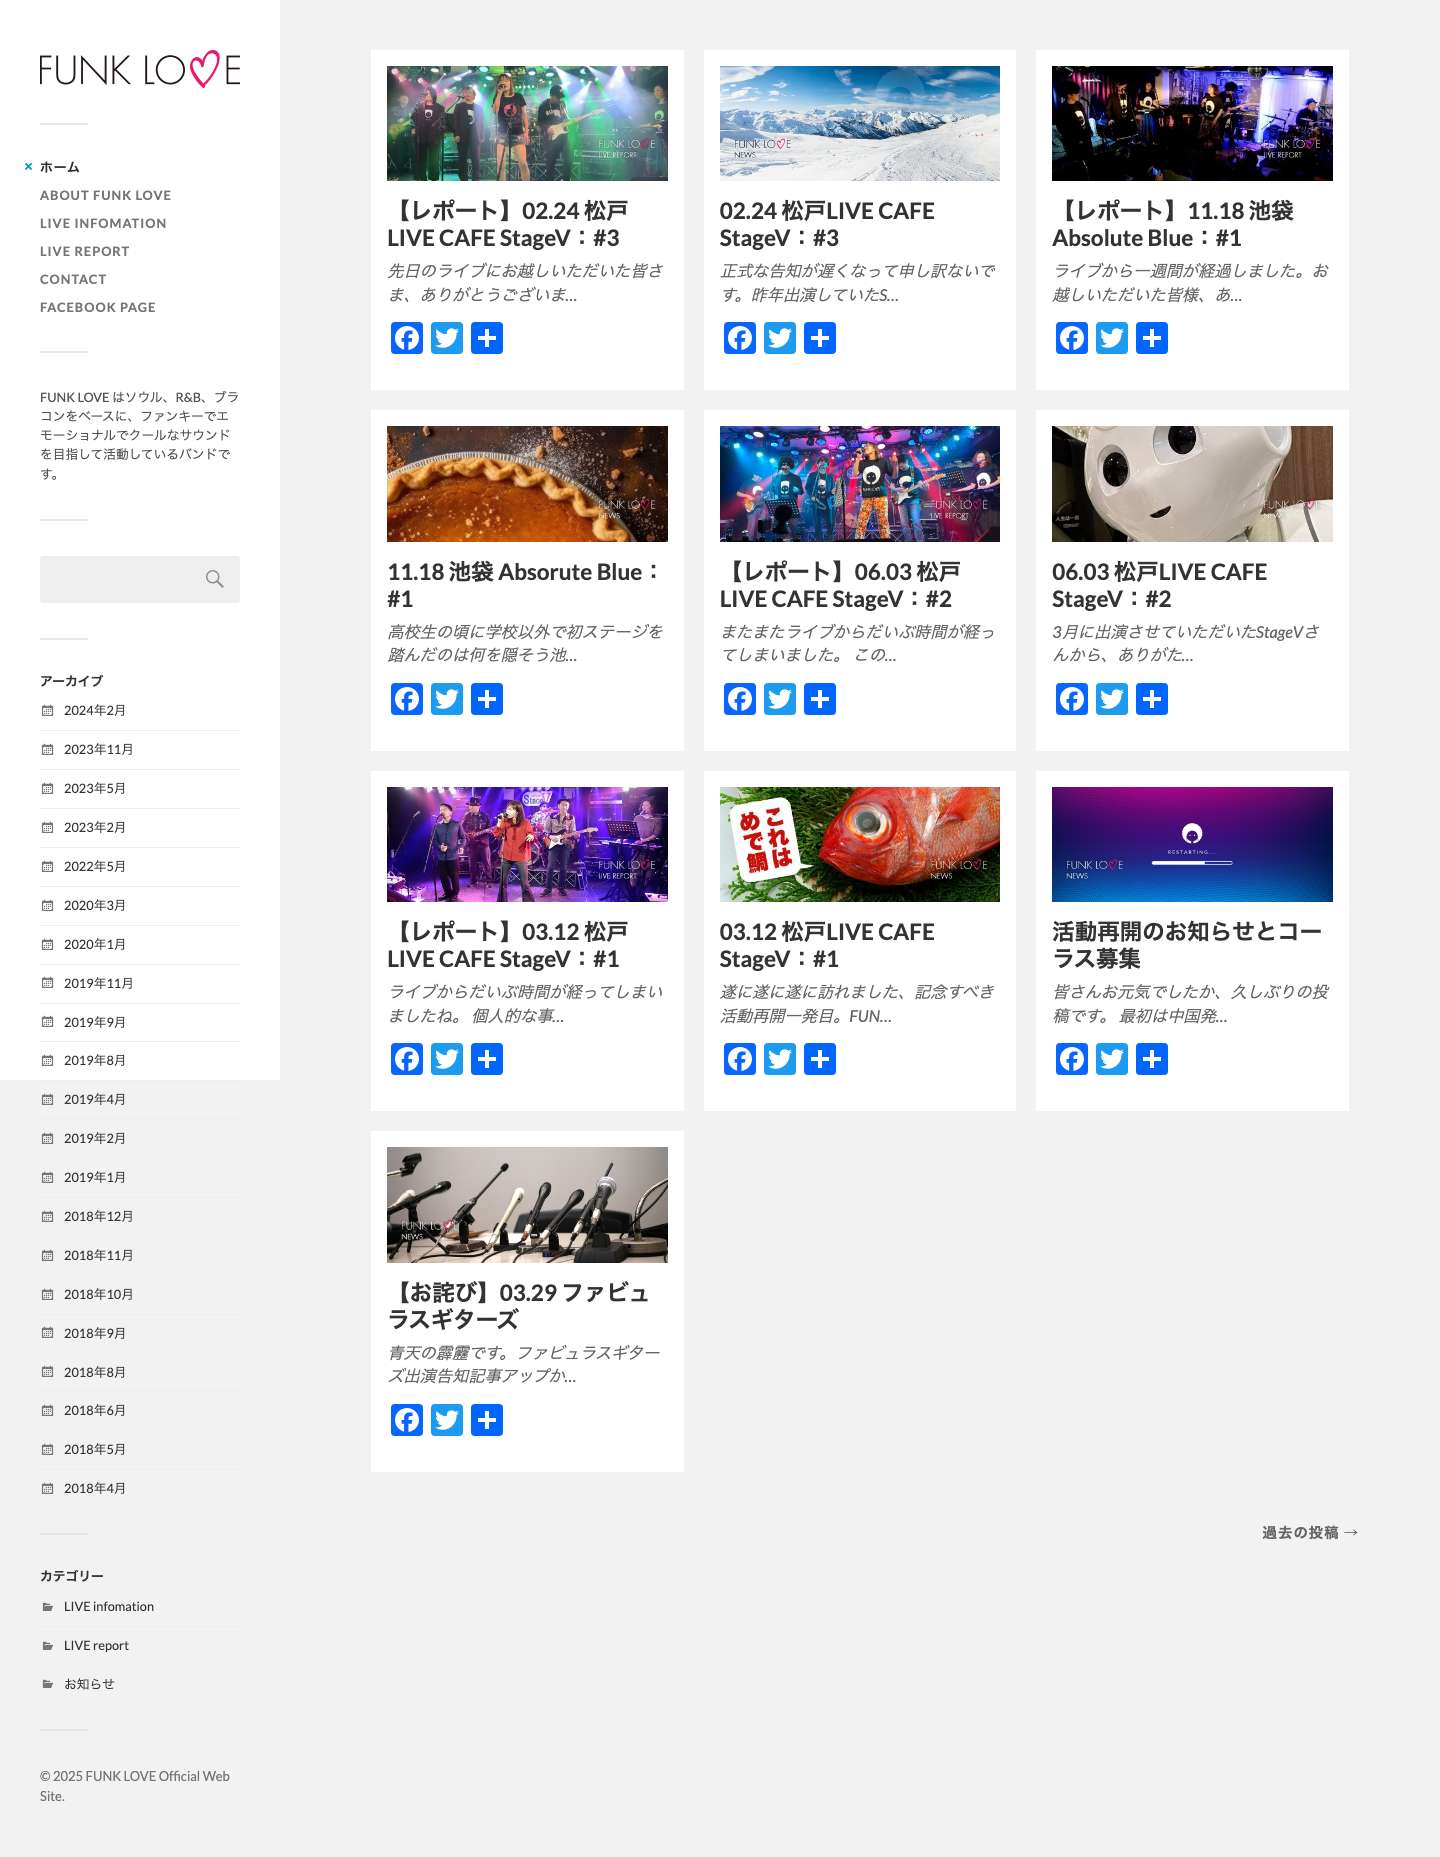Open 2020年3月 archive

95,905
